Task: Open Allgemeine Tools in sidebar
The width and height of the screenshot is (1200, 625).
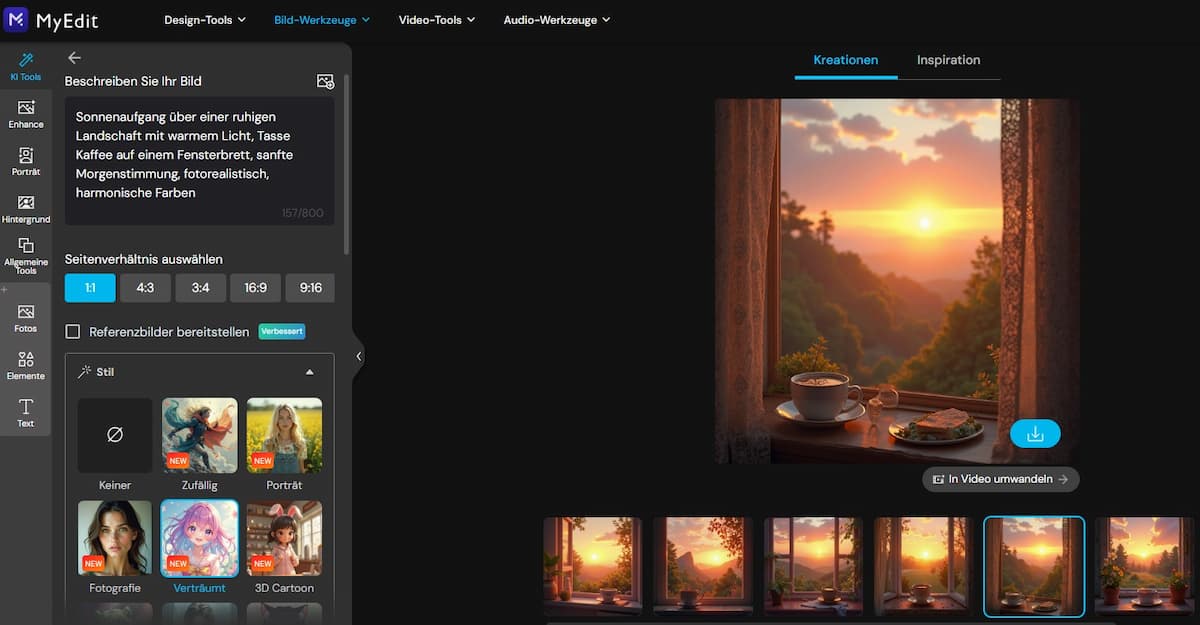Action: click(26, 256)
